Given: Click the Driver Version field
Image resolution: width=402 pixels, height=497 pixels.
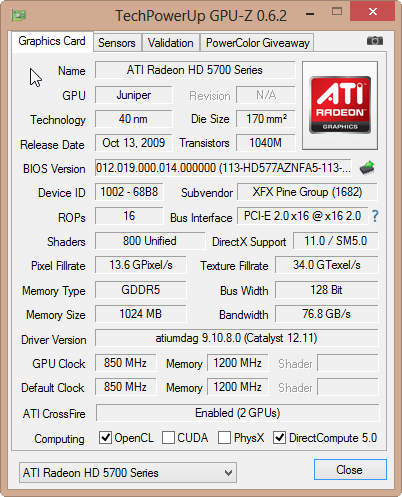Looking at the screenshot, I should coord(237,338).
